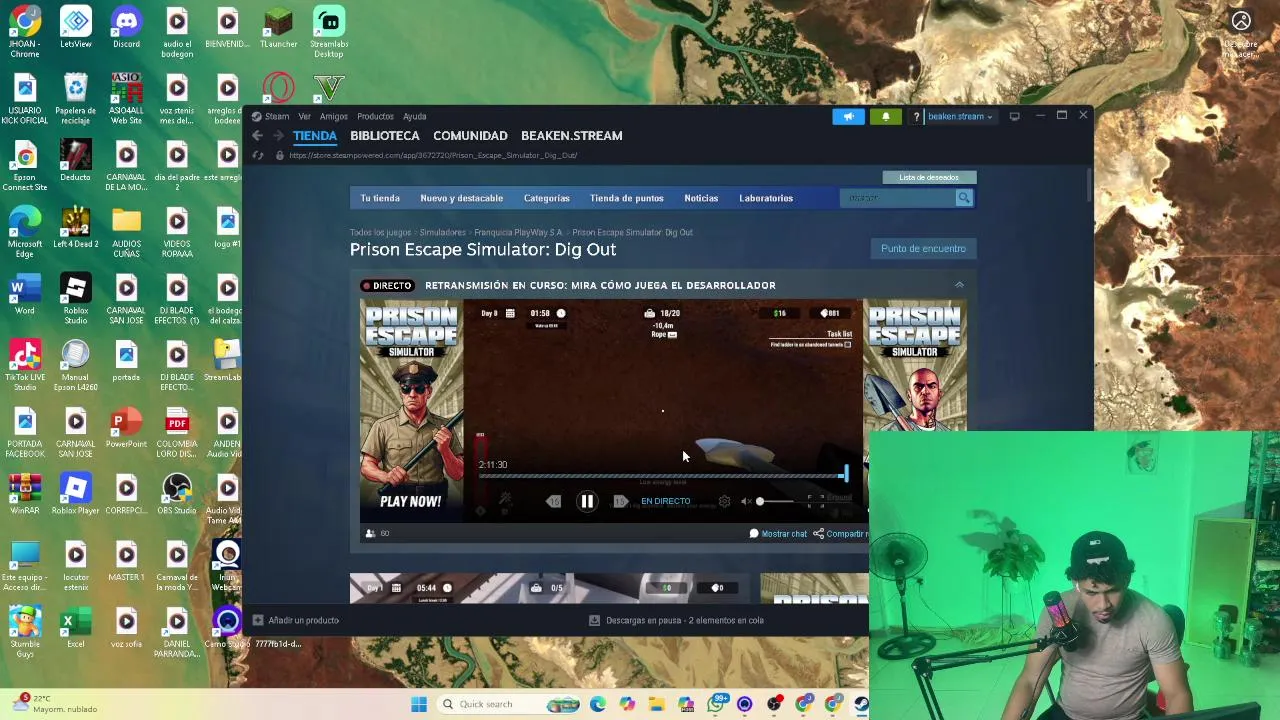
Task: Open Steam help question mark
Action: pos(916,117)
